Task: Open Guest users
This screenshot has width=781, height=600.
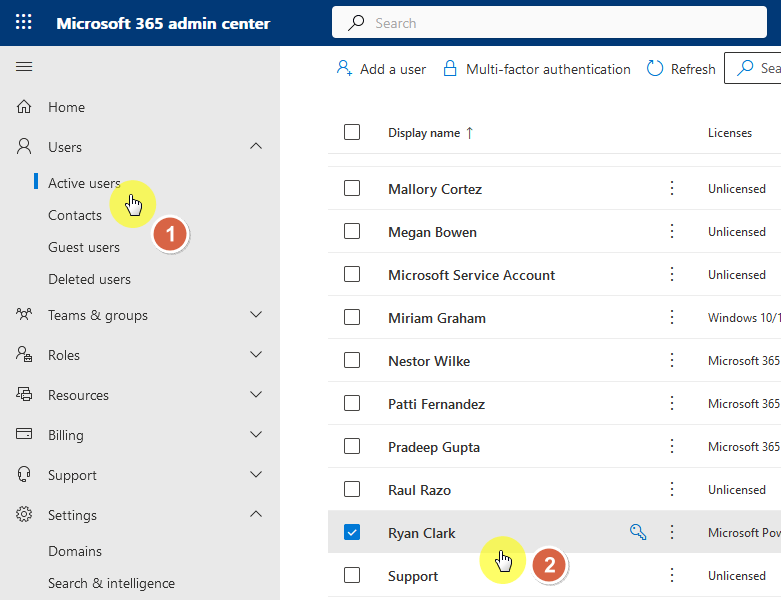Action: (x=84, y=247)
